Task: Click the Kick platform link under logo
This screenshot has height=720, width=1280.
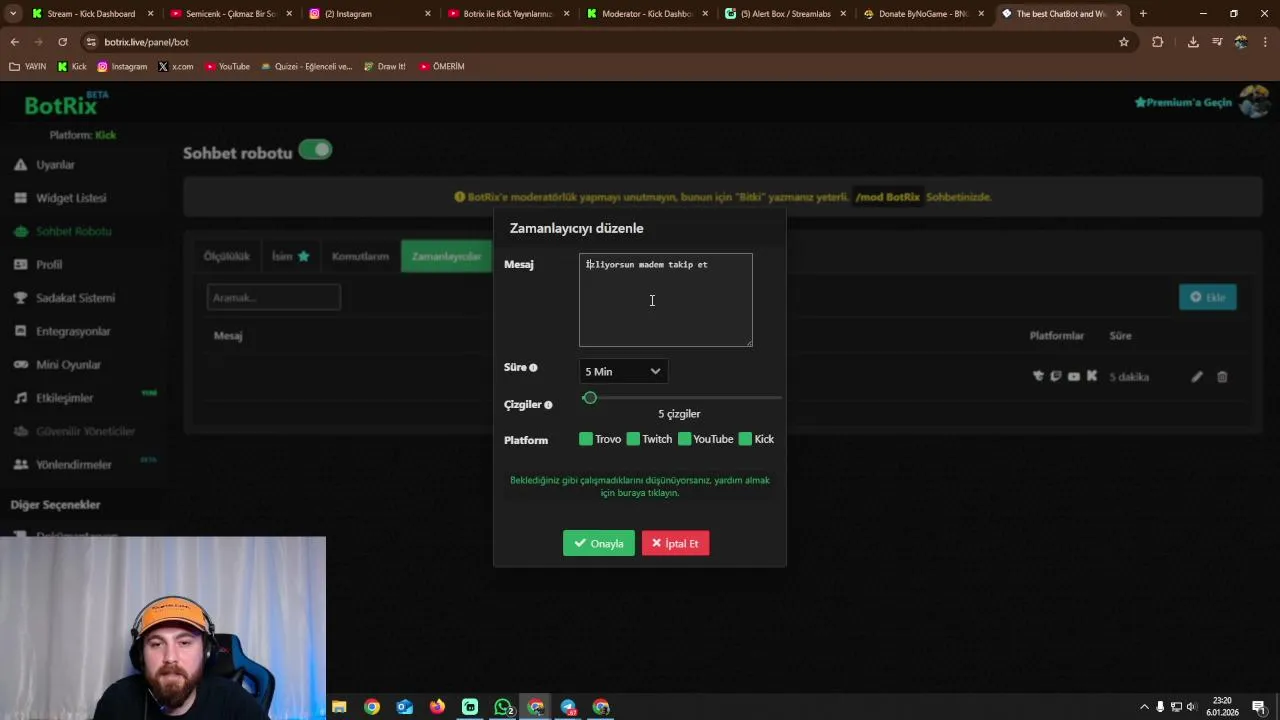Action: coord(105,135)
